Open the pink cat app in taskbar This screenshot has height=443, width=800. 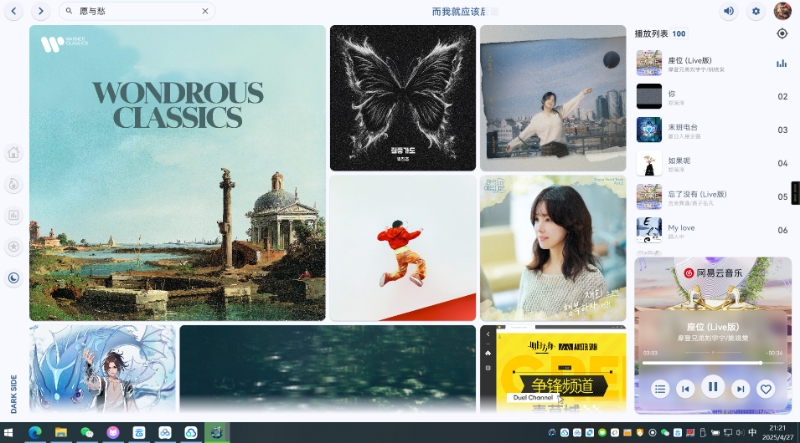pyautogui.click(x=113, y=433)
